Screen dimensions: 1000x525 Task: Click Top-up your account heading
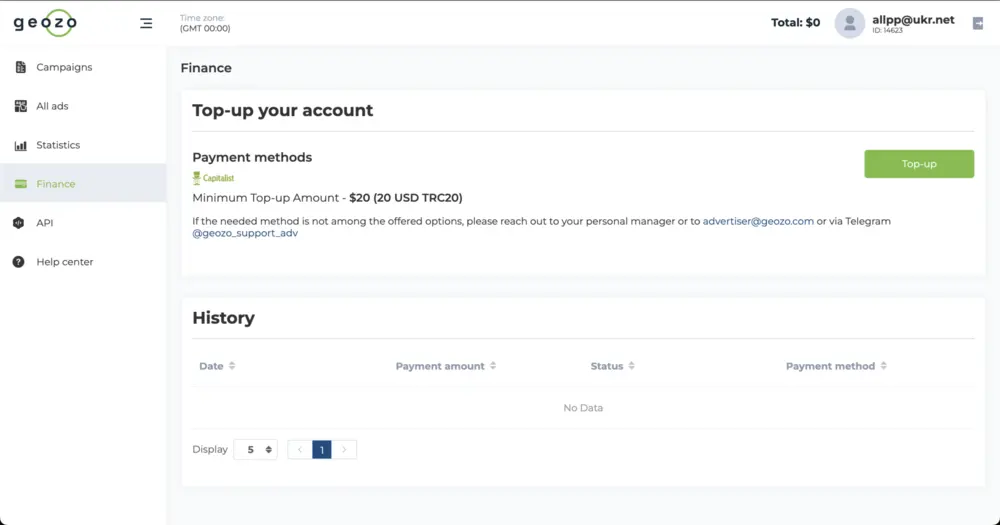tap(283, 110)
